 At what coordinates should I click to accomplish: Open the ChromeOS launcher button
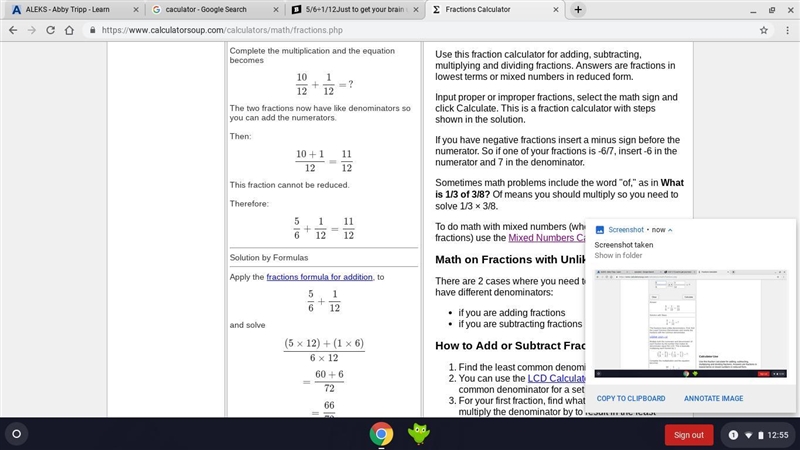[x=16, y=434]
